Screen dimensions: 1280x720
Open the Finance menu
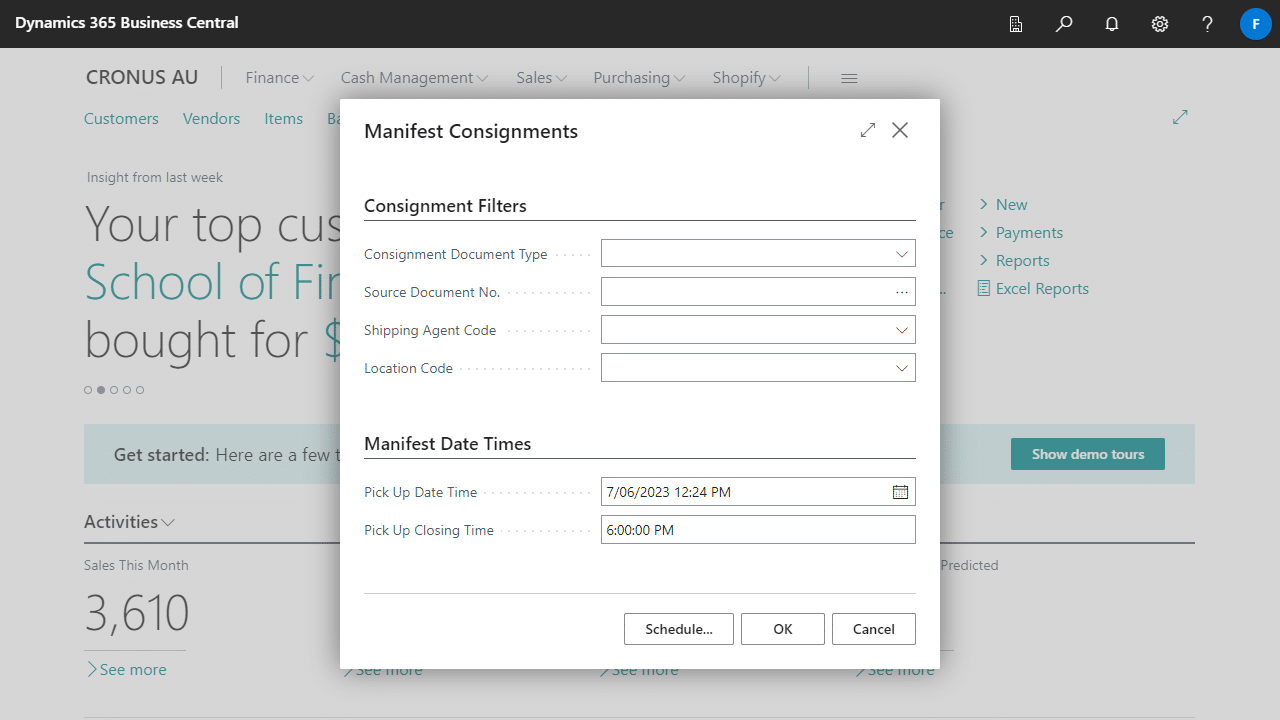point(279,78)
